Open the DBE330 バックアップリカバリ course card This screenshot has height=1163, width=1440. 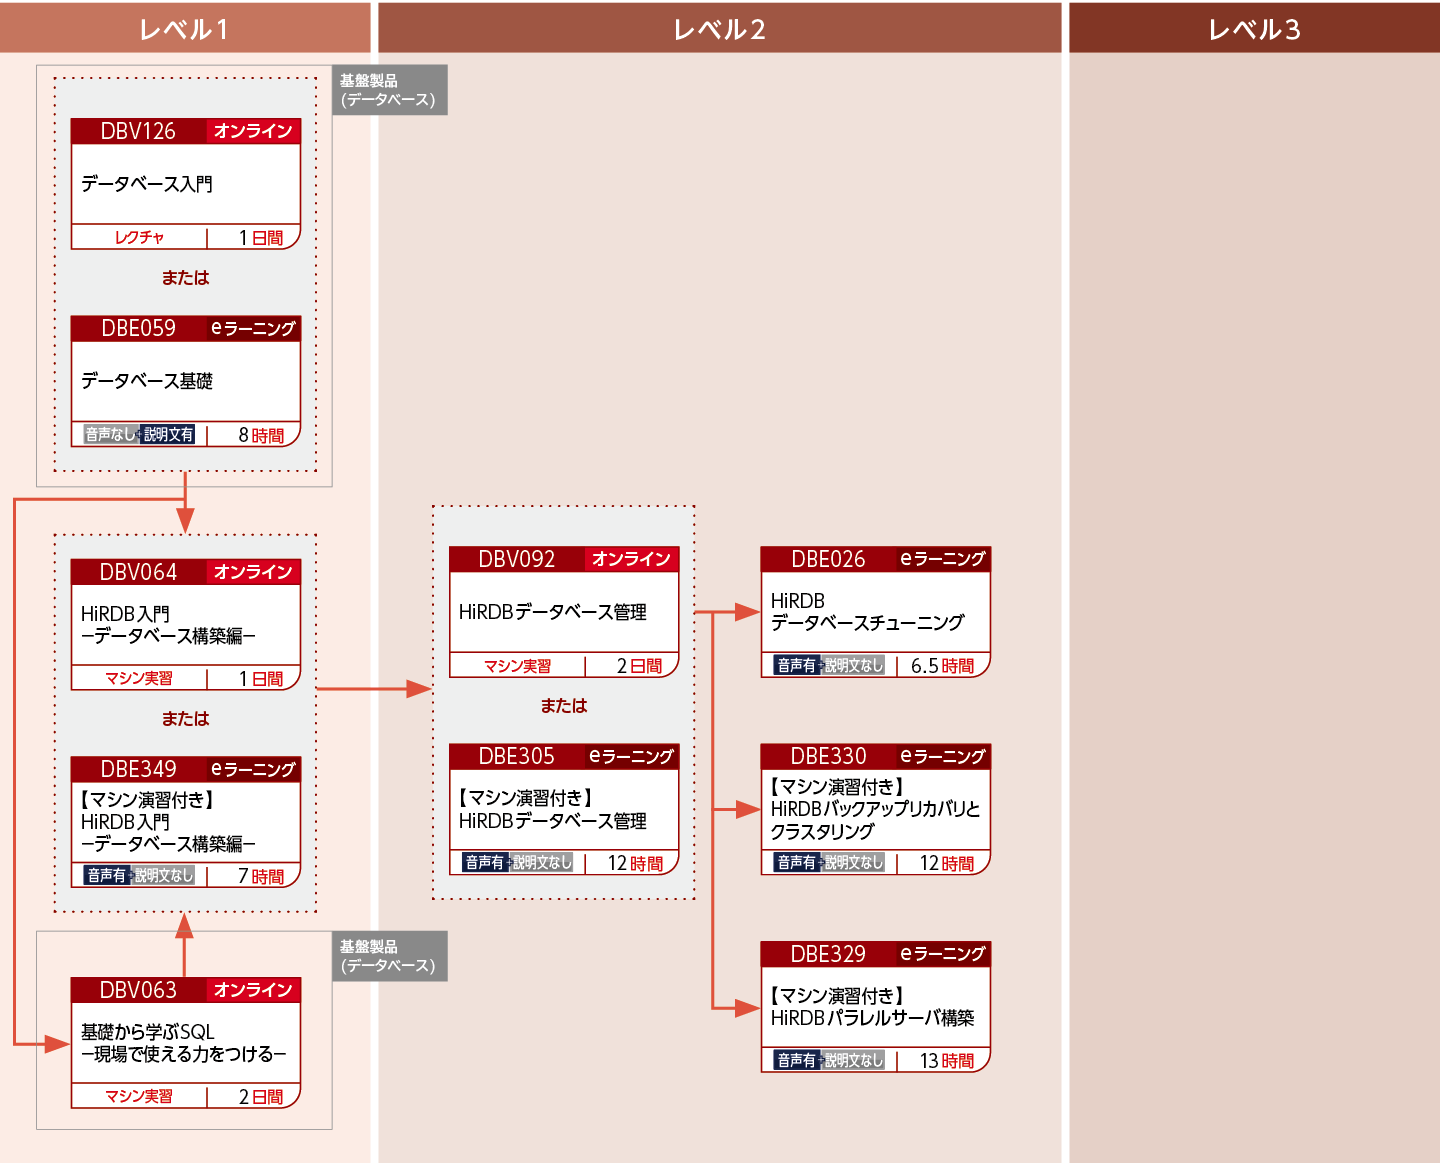[875, 810]
